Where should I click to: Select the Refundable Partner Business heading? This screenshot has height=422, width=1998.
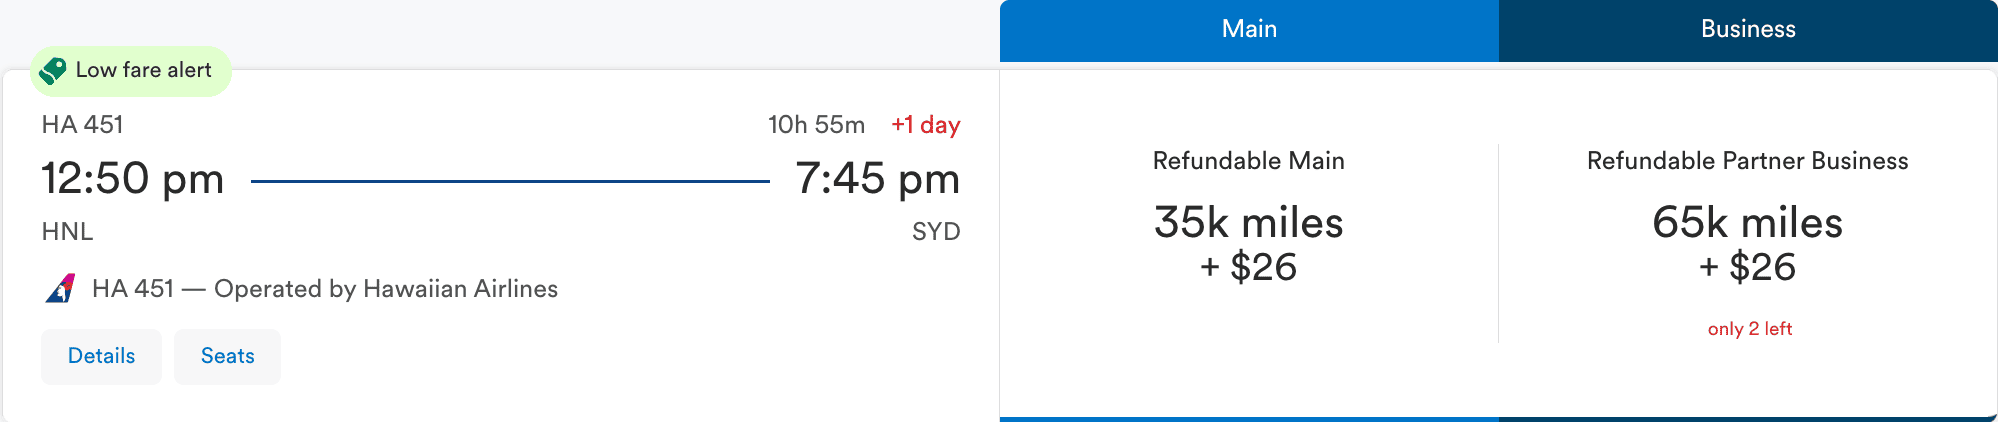[1747, 161]
